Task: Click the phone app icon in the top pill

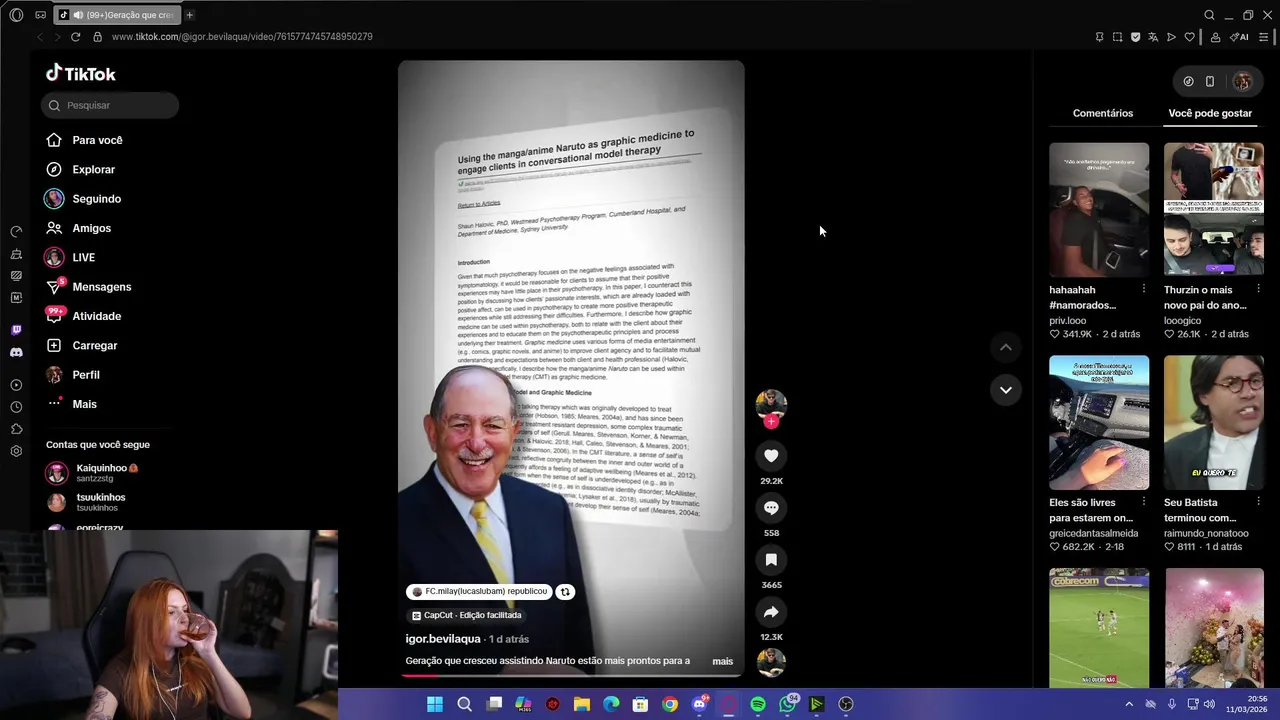Action: pyautogui.click(x=1210, y=82)
